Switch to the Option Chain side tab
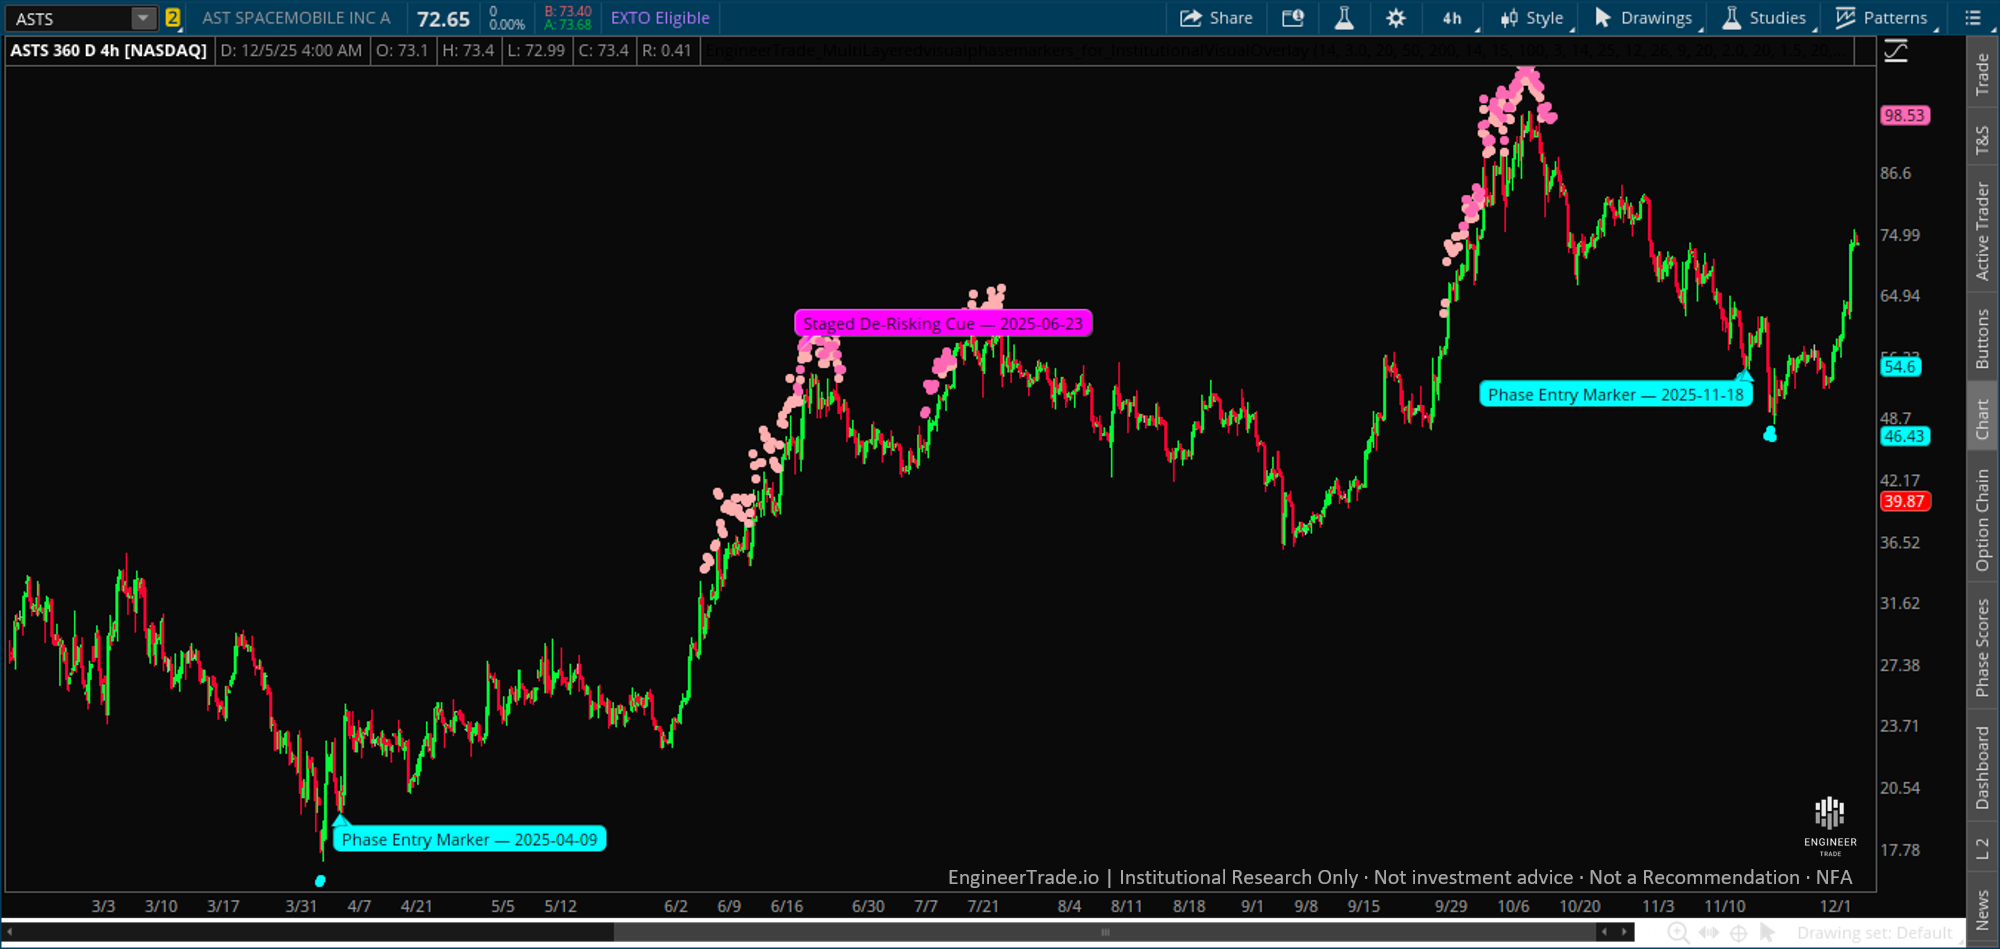The height and width of the screenshot is (949, 2000). click(x=1982, y=520)
